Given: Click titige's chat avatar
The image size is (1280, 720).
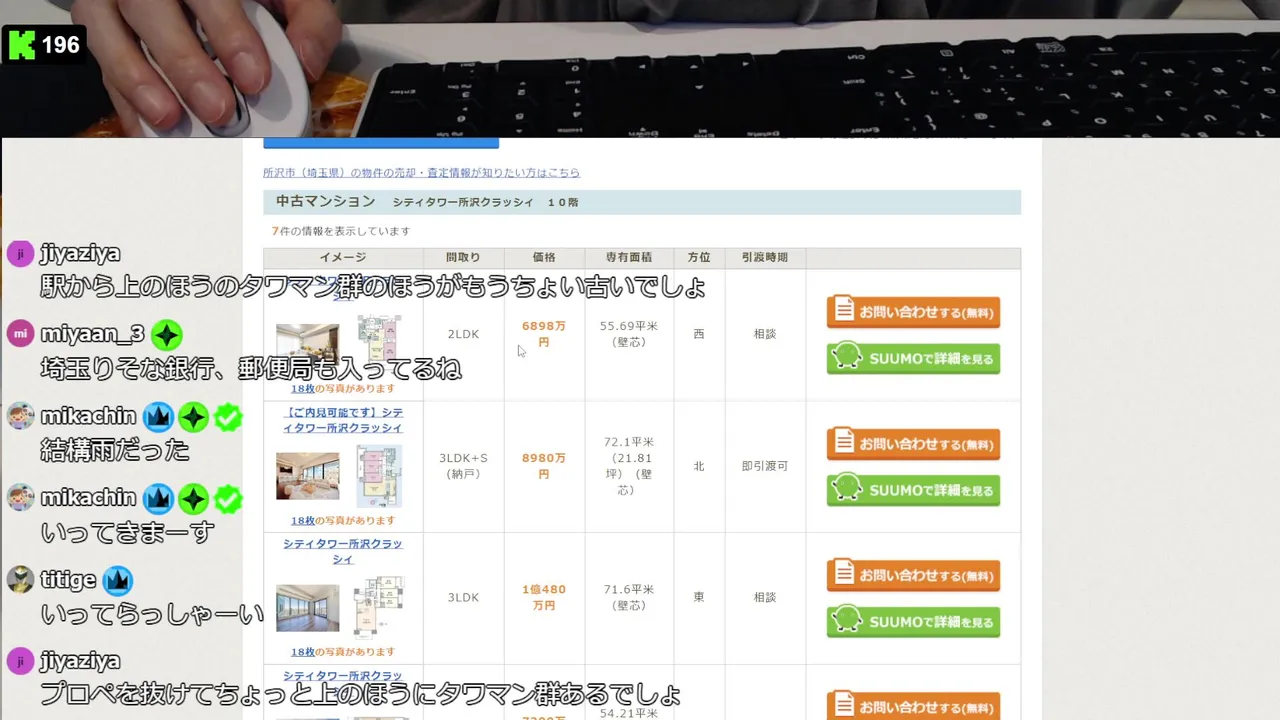Looking at the screenshot, I should pyautogui.click(x=20, y=579).
